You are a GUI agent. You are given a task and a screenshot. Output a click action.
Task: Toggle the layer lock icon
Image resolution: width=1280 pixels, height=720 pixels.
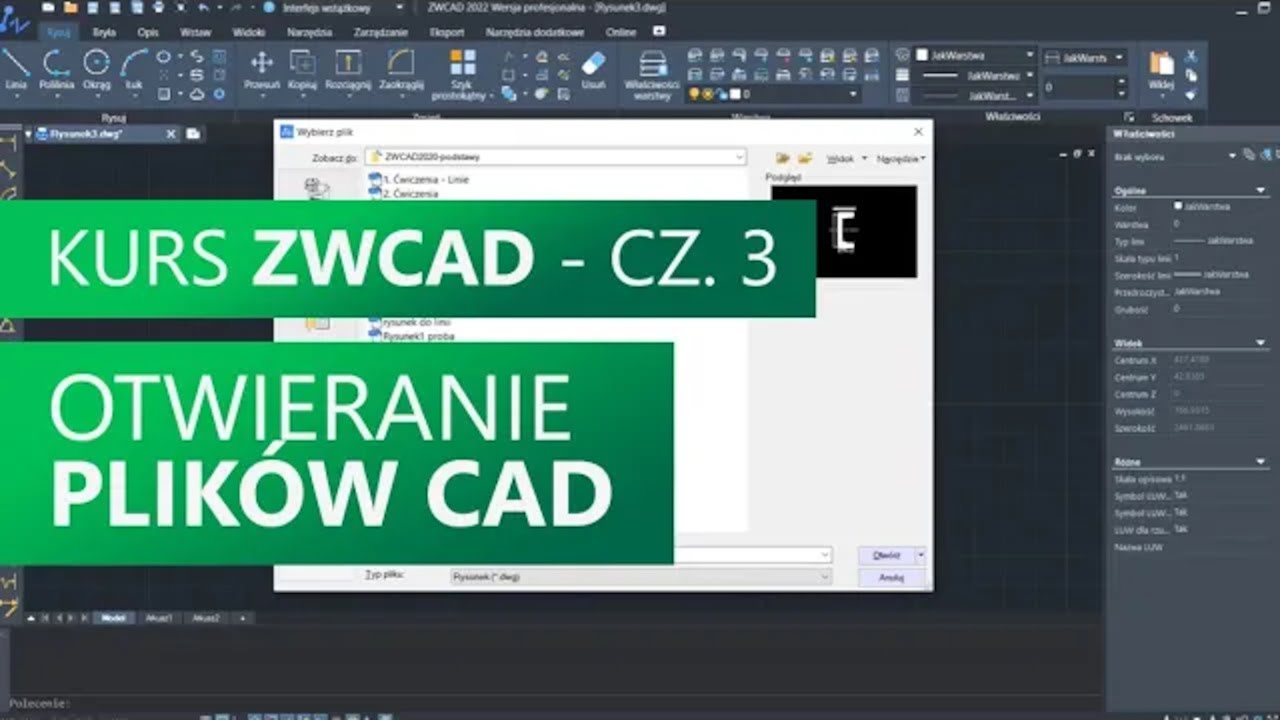[720, 94]
